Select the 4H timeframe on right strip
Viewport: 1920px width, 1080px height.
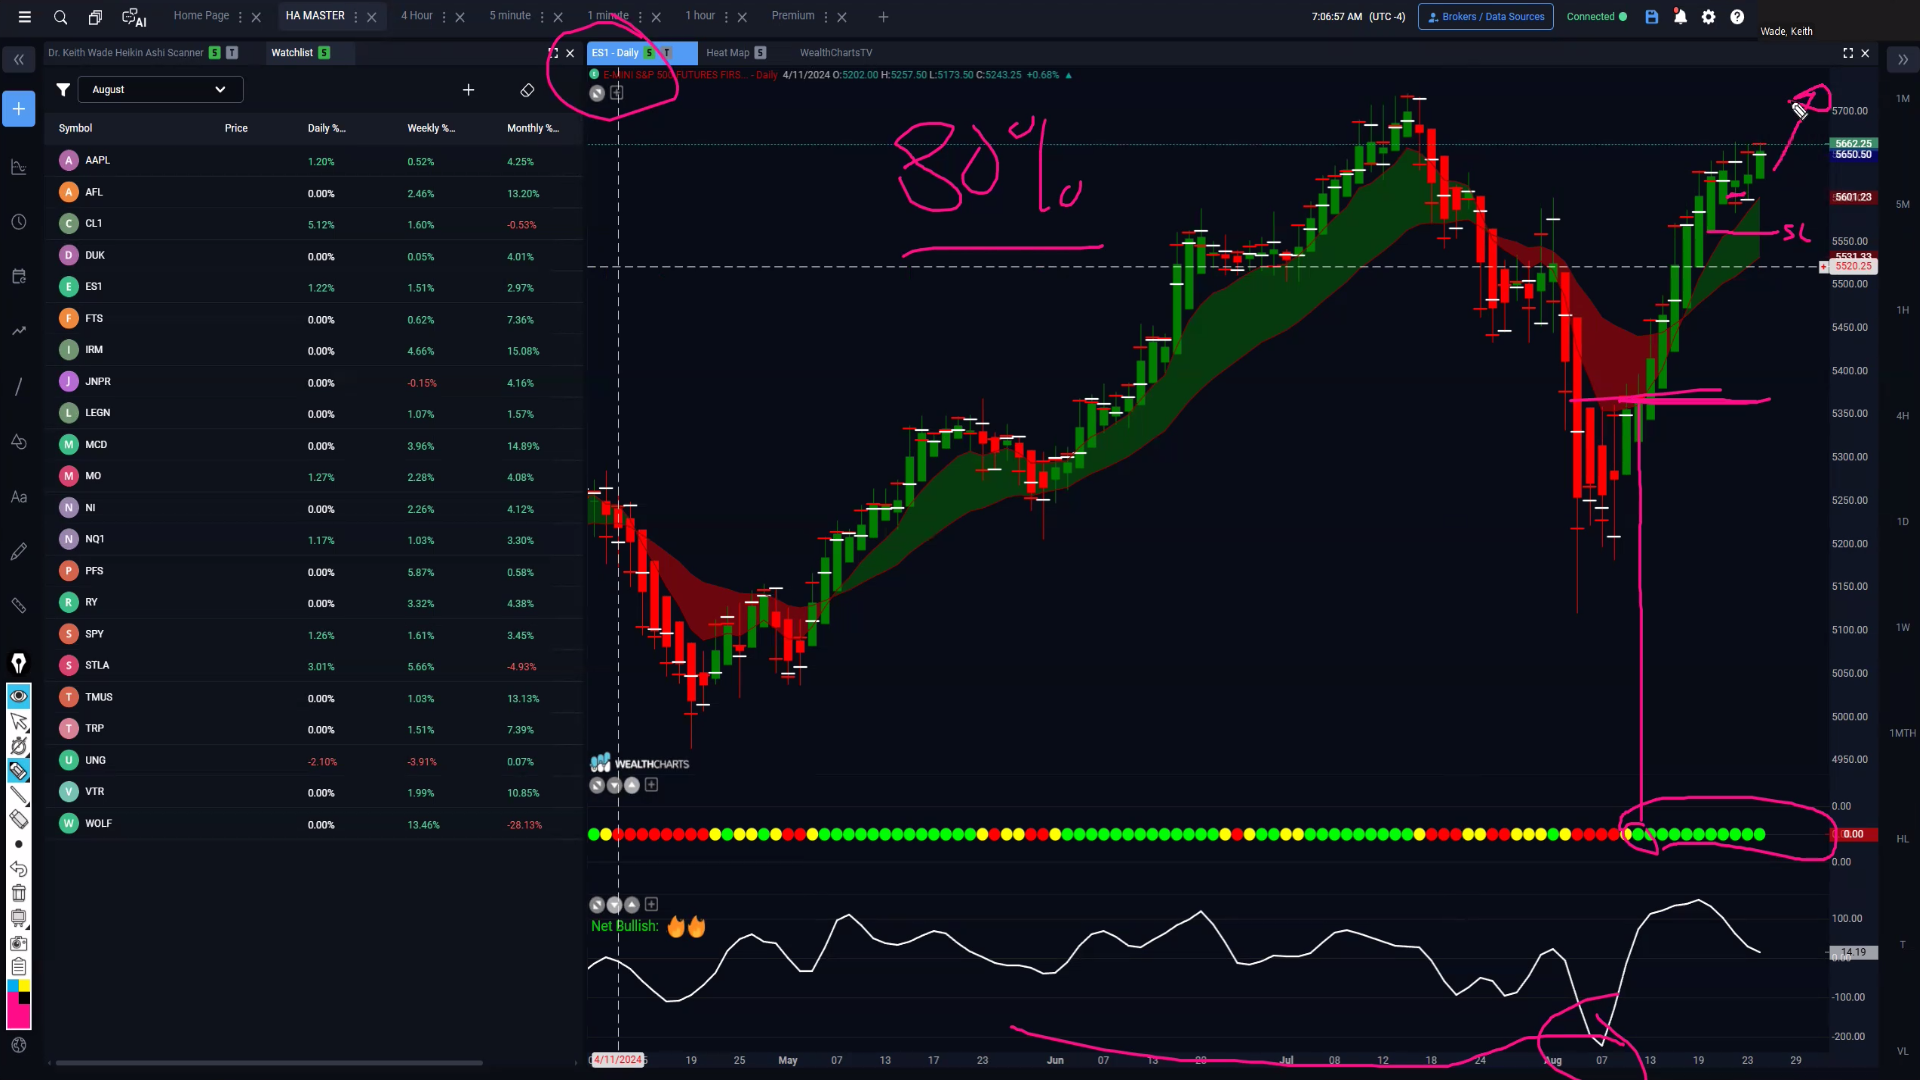tap(1903, 416)
